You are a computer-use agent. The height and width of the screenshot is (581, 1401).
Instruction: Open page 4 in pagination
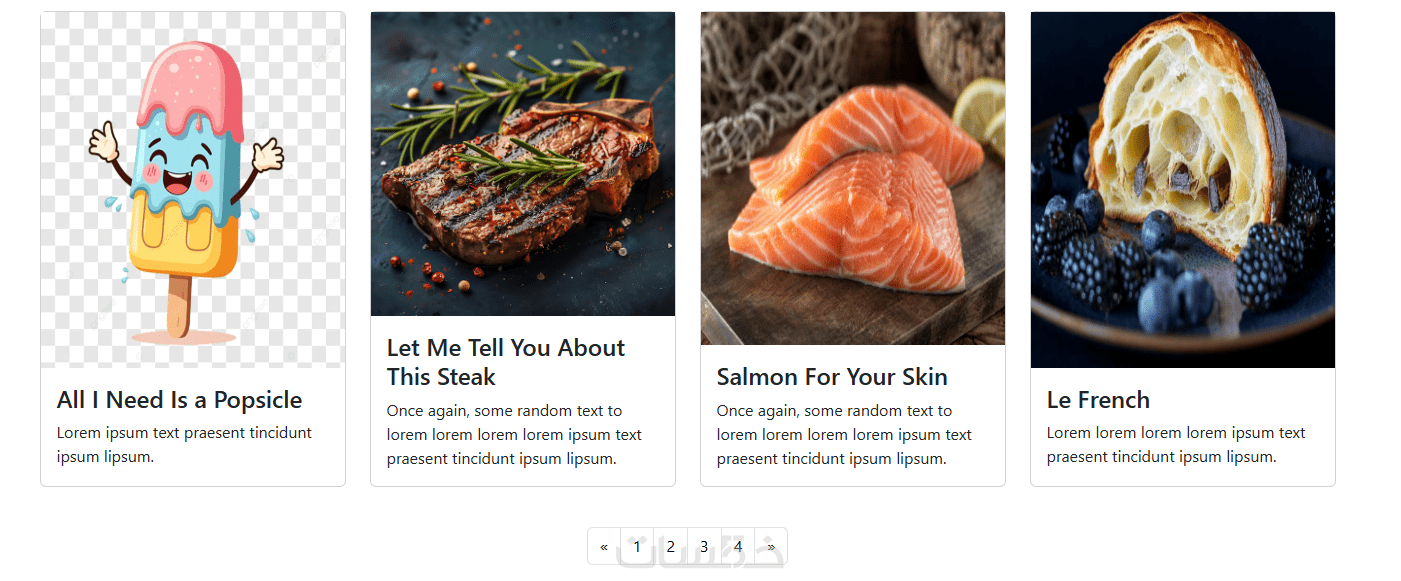point(738,546)
